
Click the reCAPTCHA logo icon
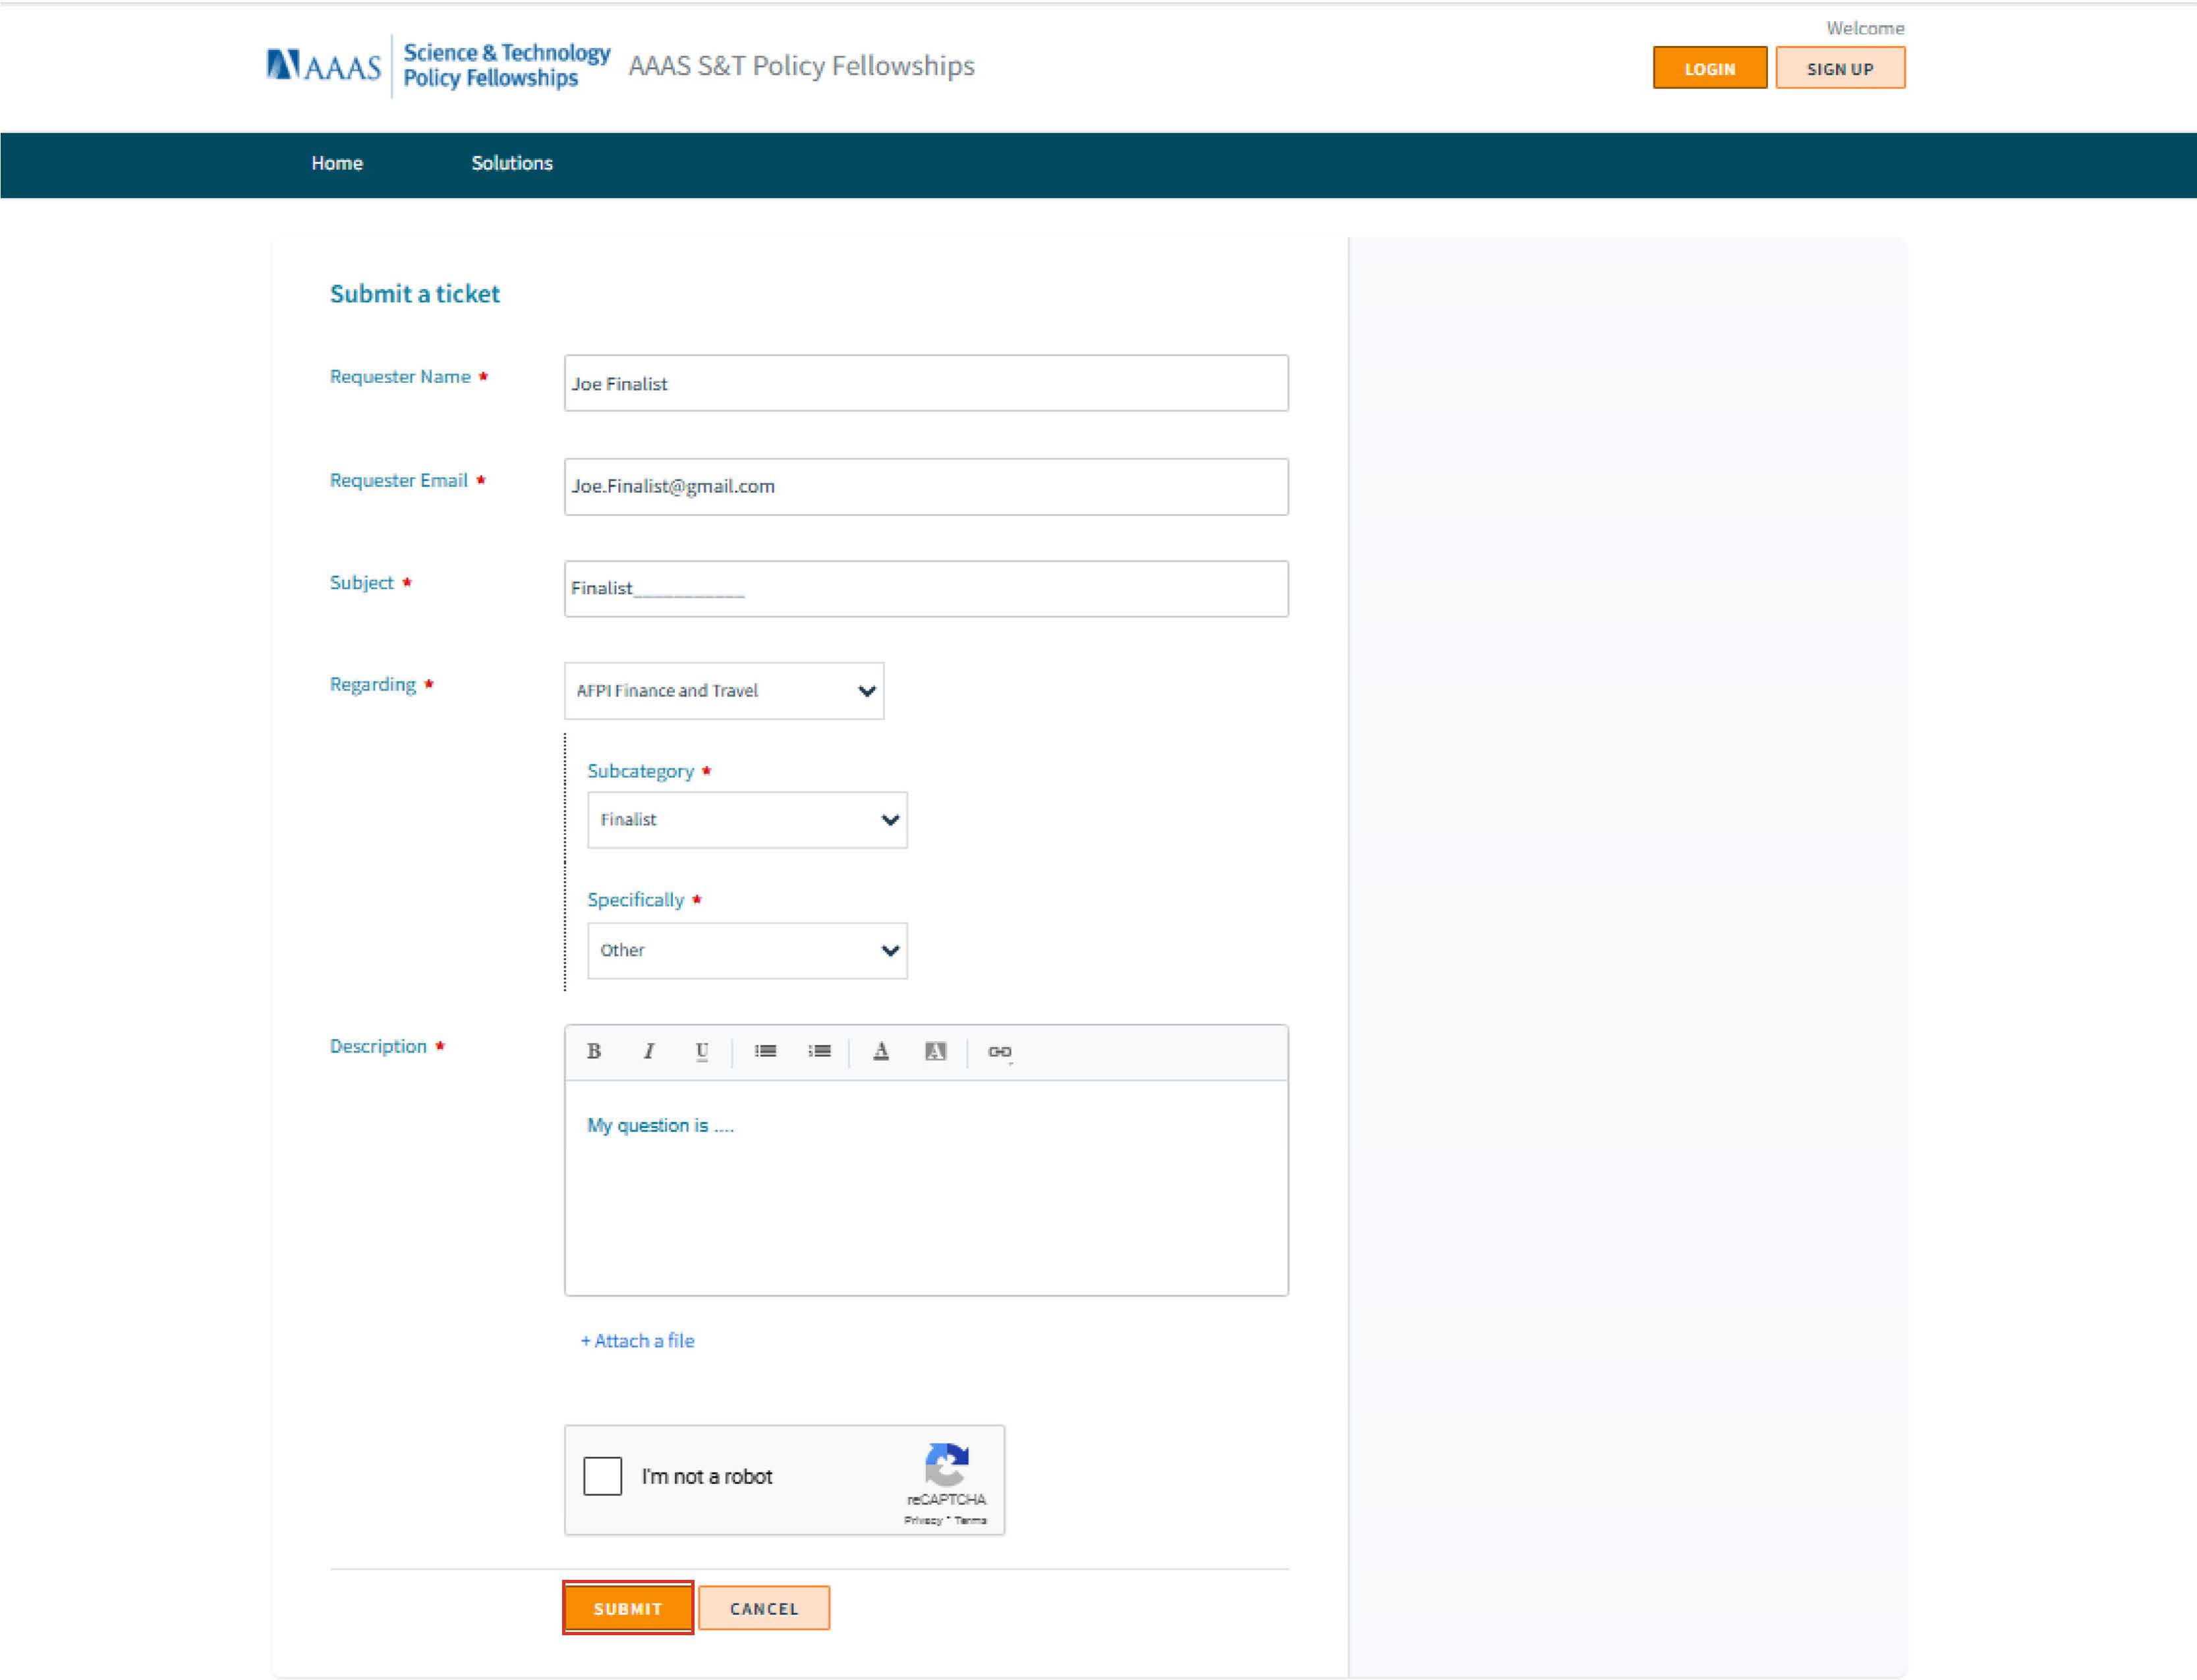(947, 1464)
